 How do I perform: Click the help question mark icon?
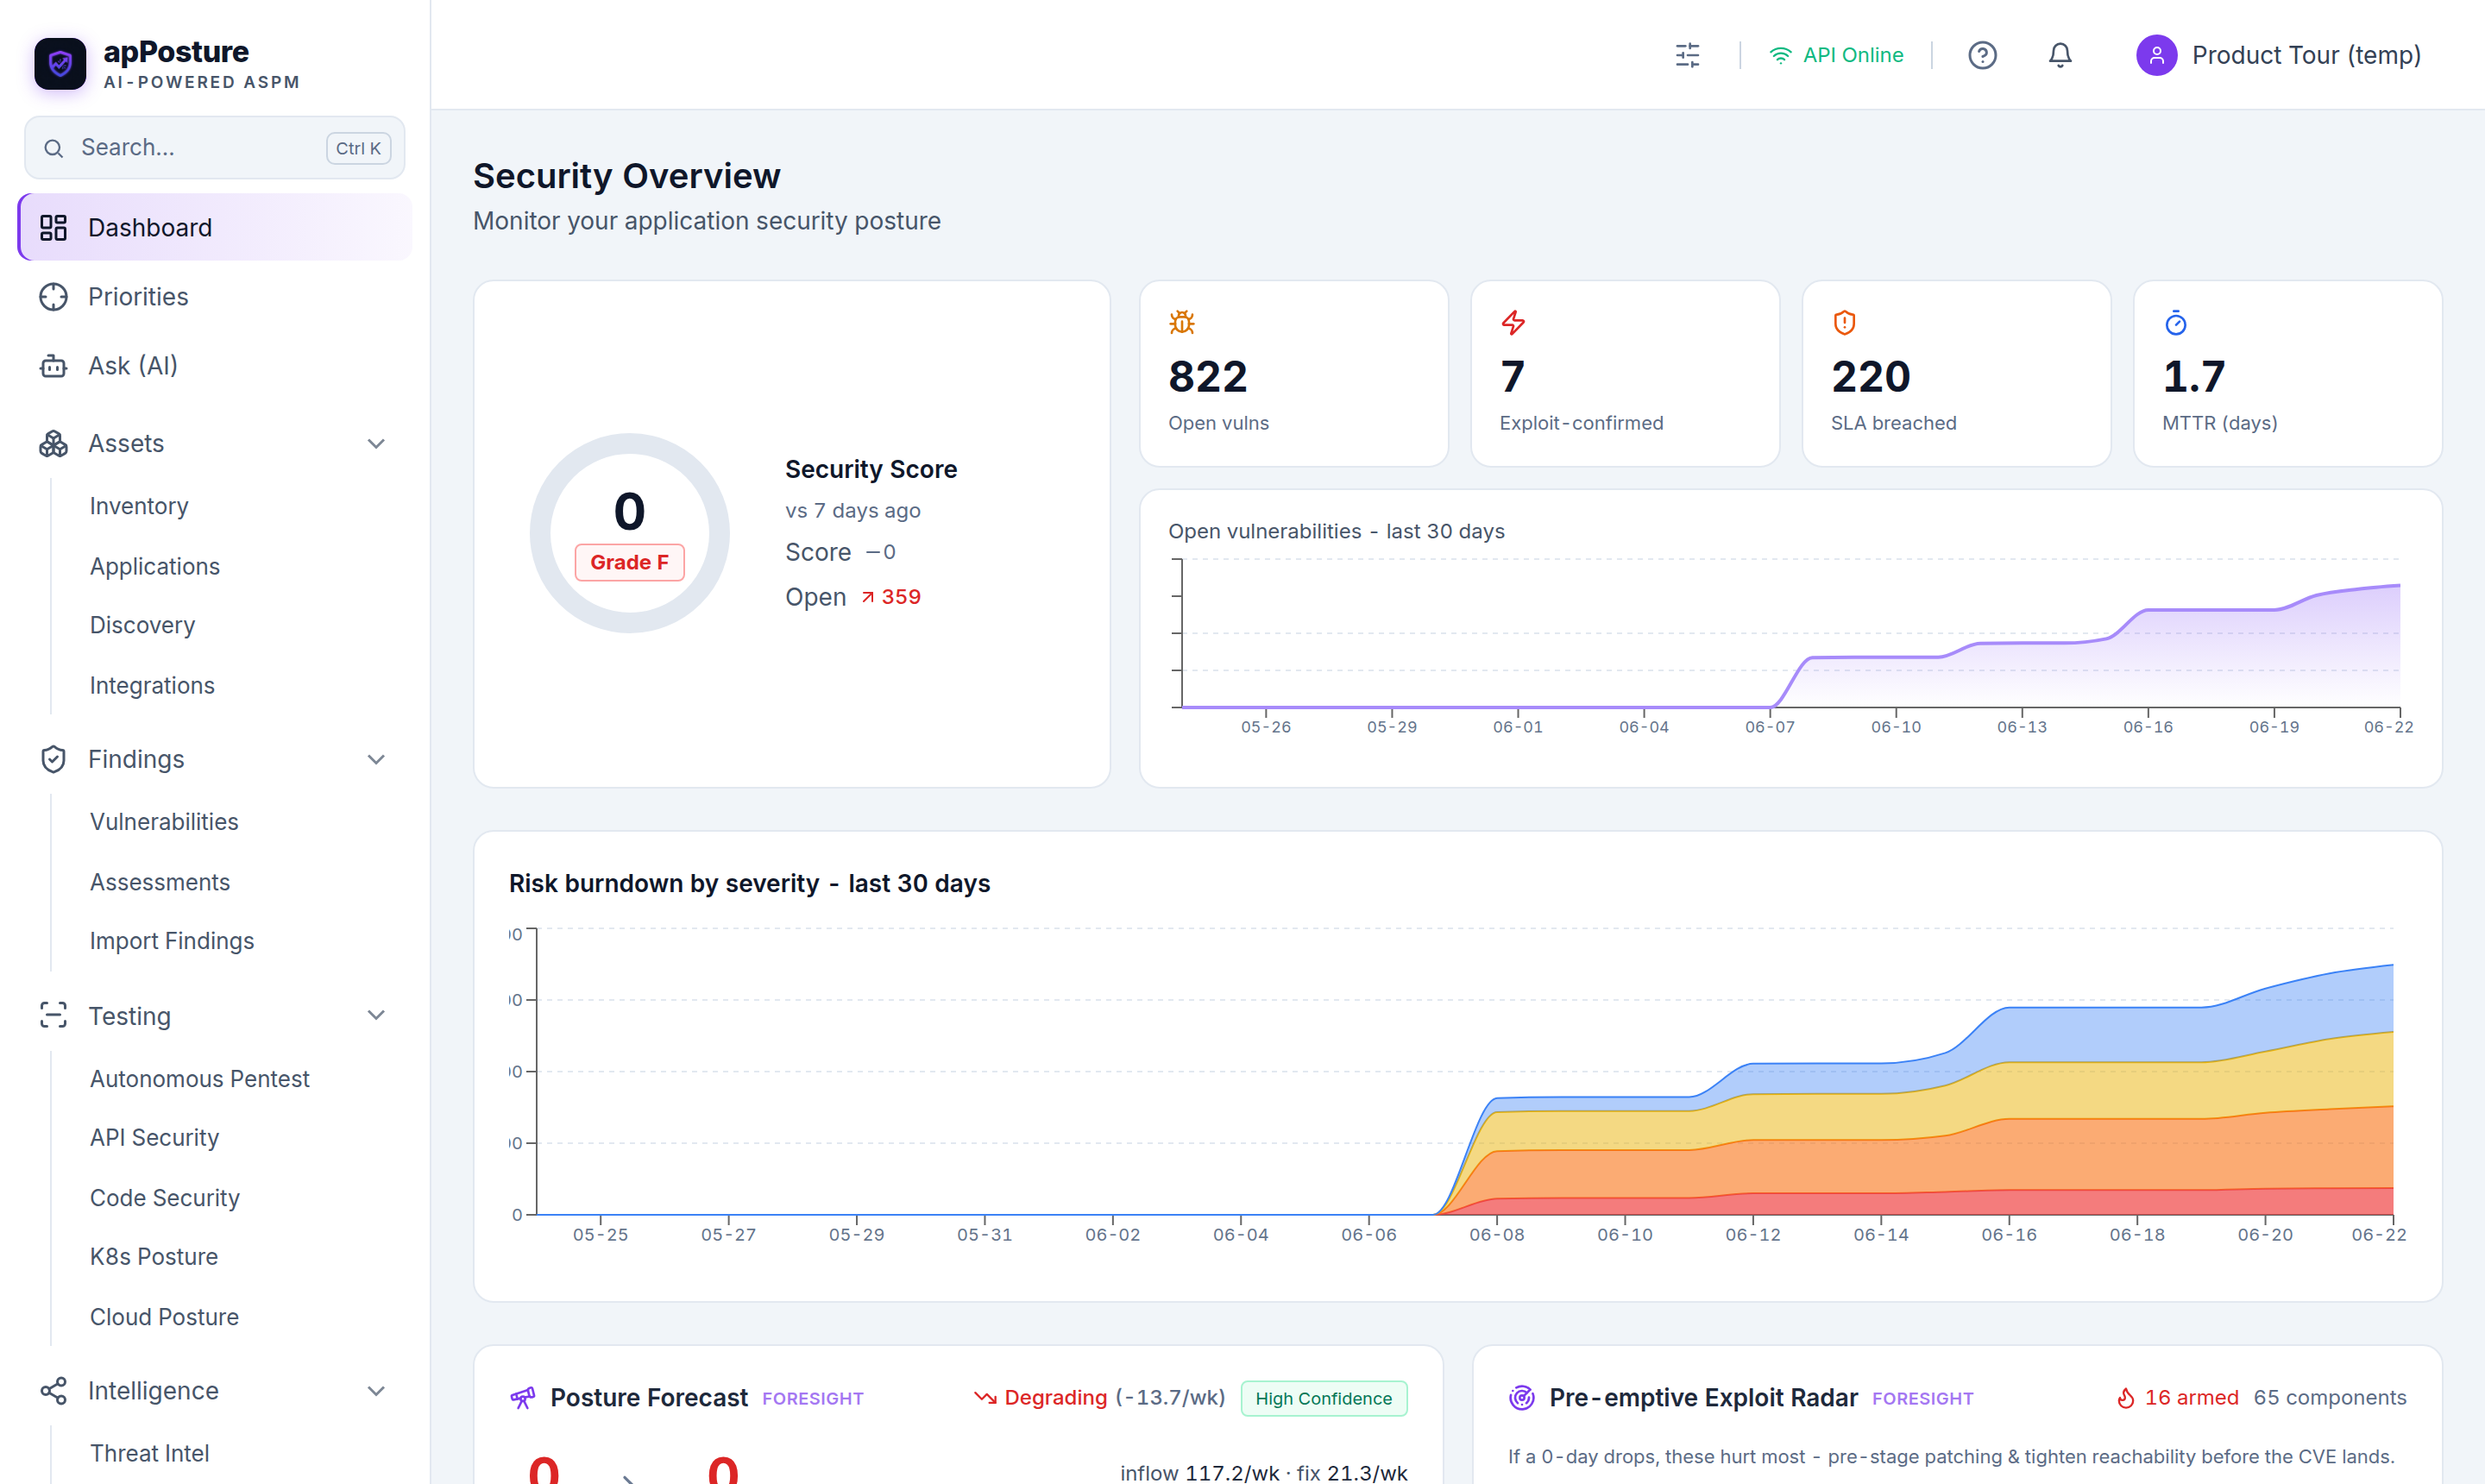pos(1982,55)
